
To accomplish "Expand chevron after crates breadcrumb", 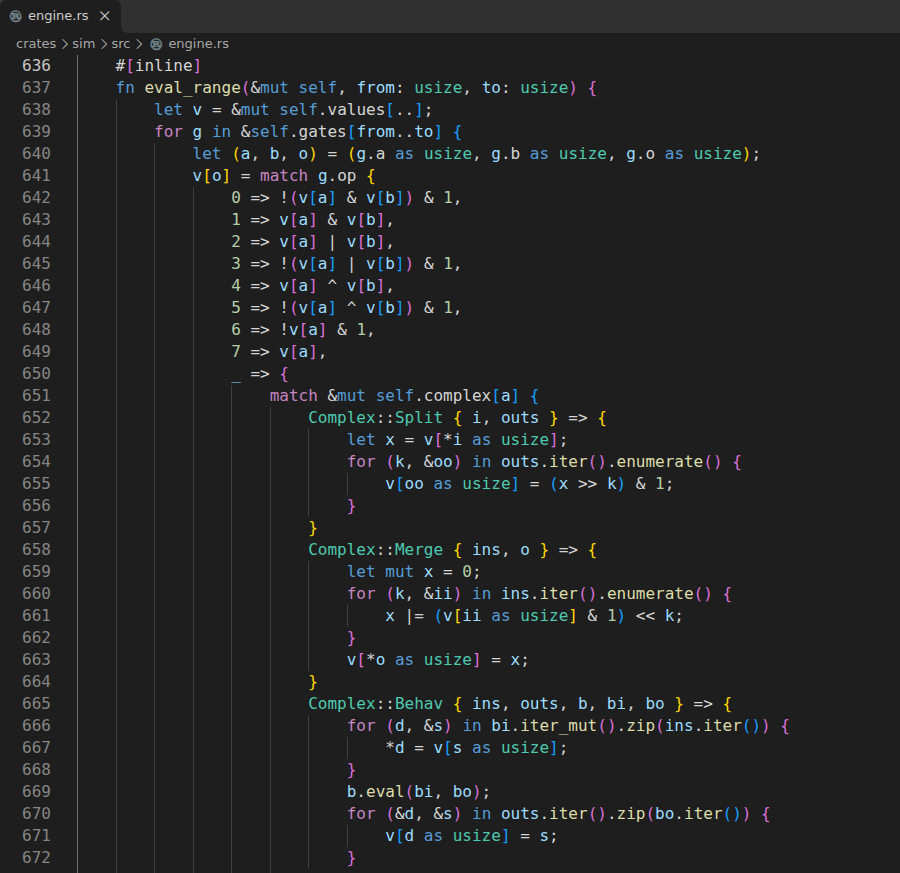I will (64, 44).
